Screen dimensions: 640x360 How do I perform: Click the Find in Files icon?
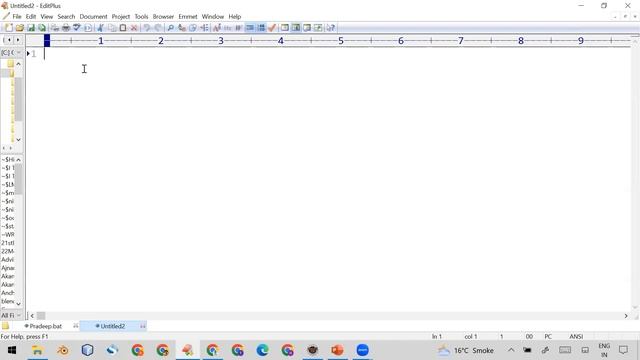click(x=193, y=28)
